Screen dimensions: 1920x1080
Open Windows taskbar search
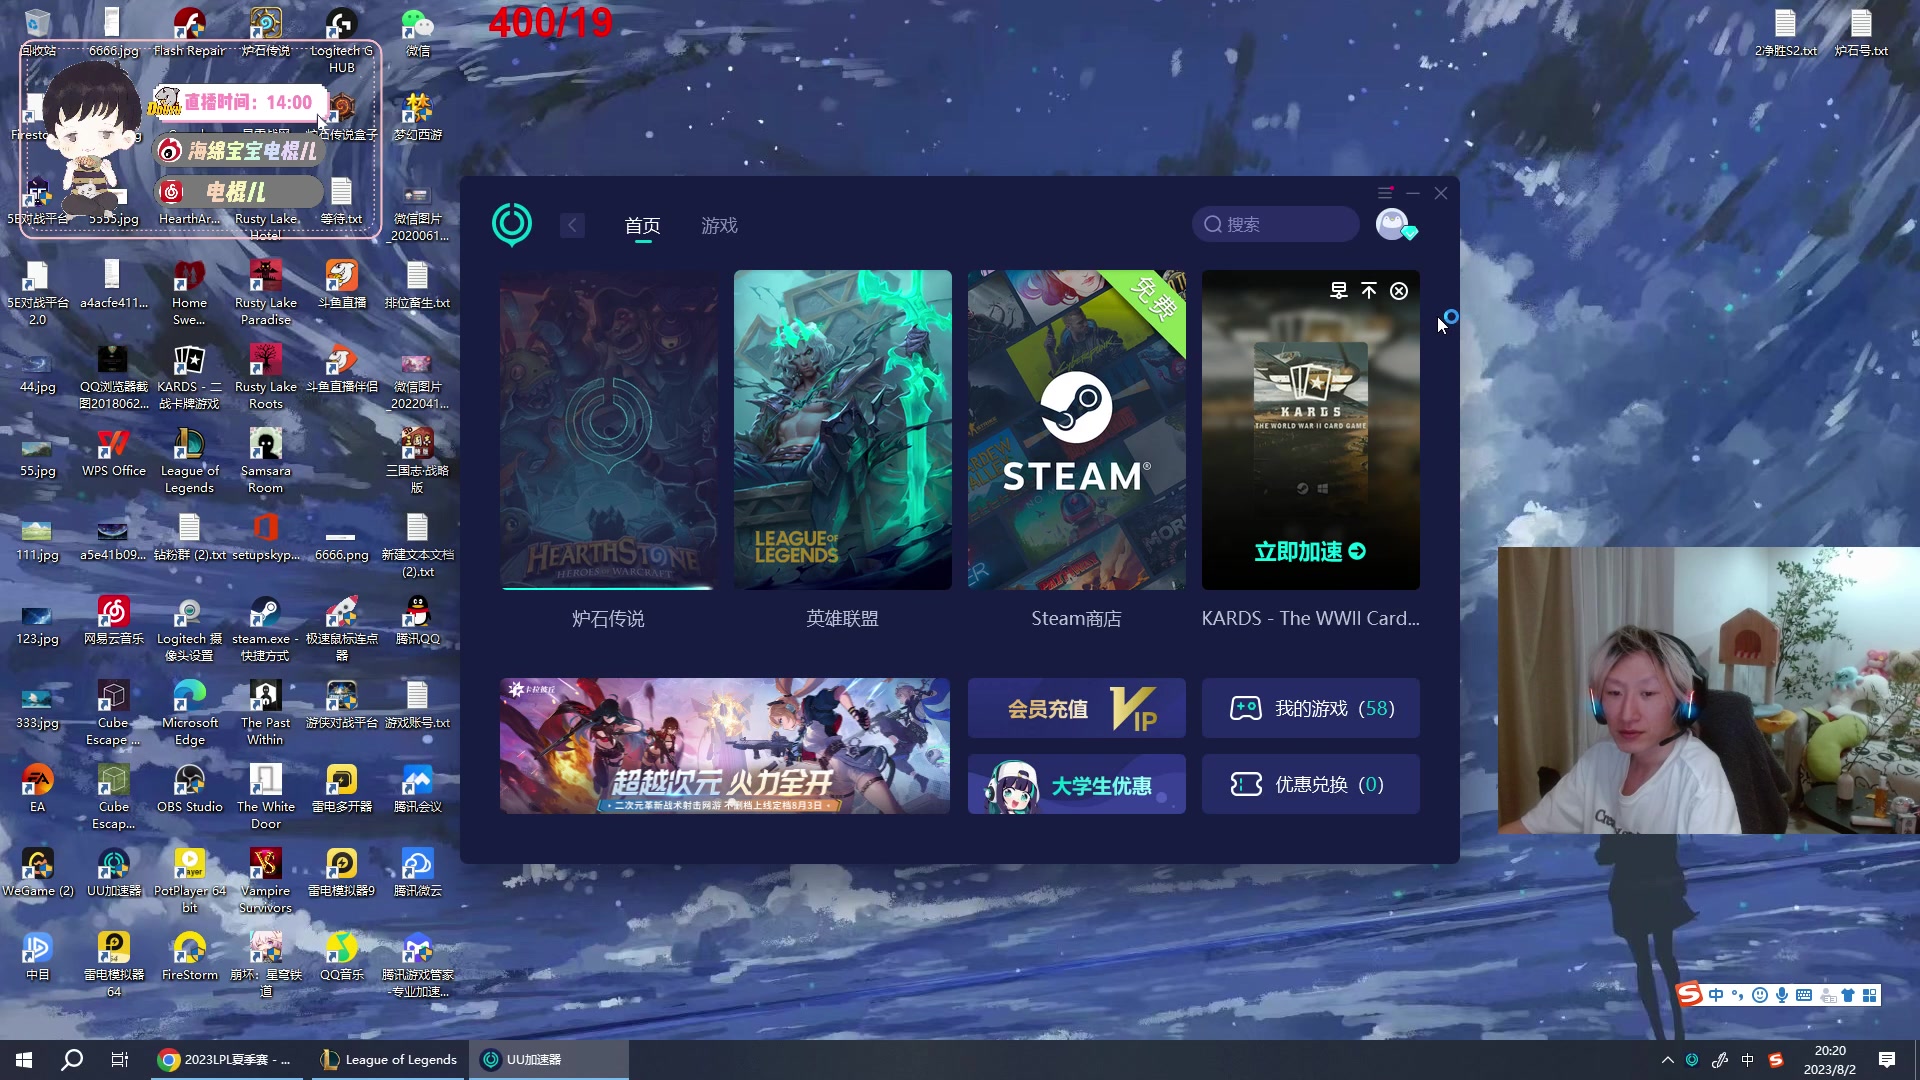tap(72, 1060)
